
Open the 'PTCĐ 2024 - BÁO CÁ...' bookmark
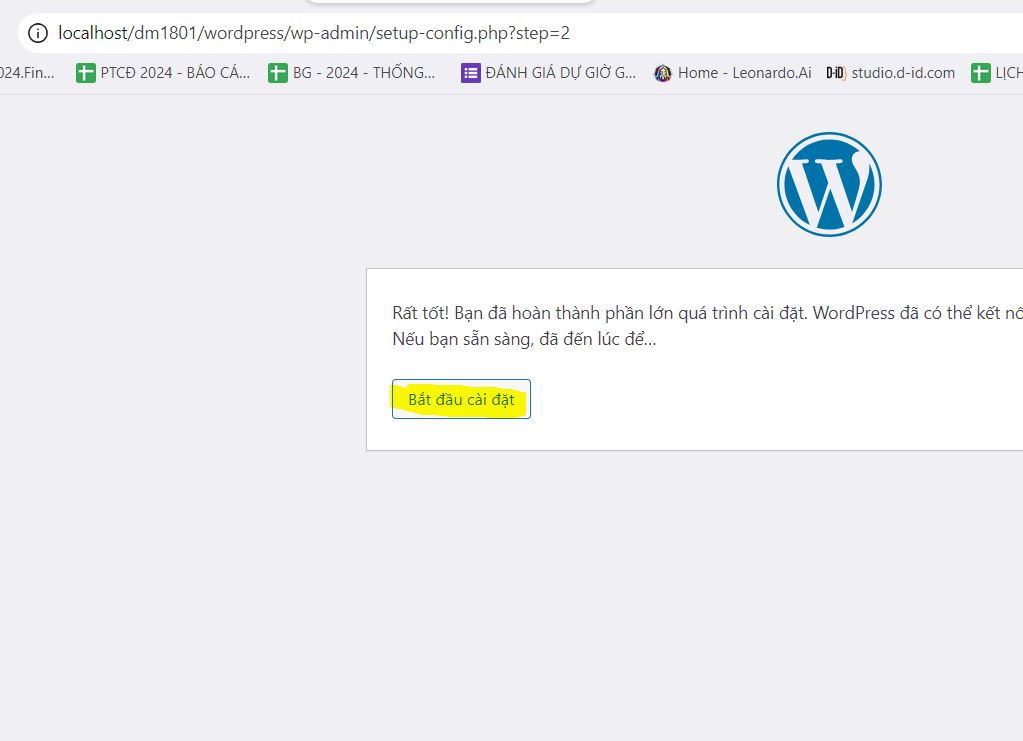coord(163,72)
